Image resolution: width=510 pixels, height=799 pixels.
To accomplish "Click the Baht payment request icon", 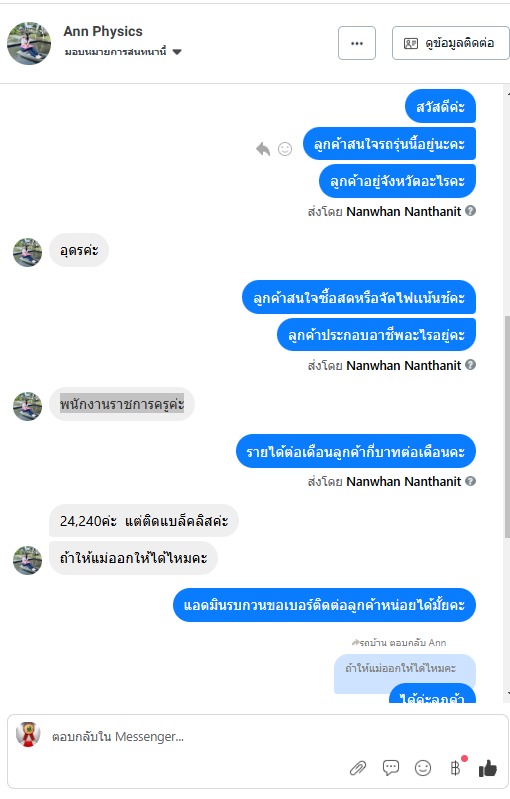I will (457, 767).
